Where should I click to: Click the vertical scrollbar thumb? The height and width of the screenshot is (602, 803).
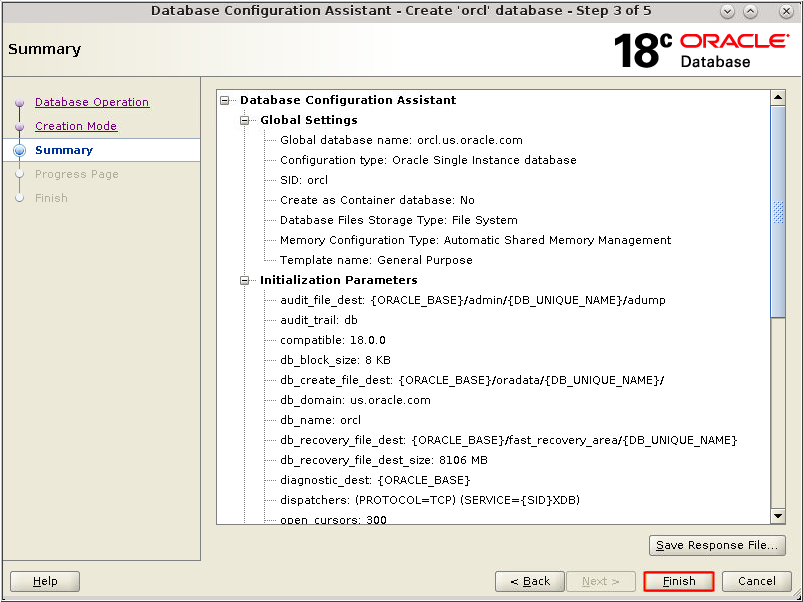[x=778, y=211]
